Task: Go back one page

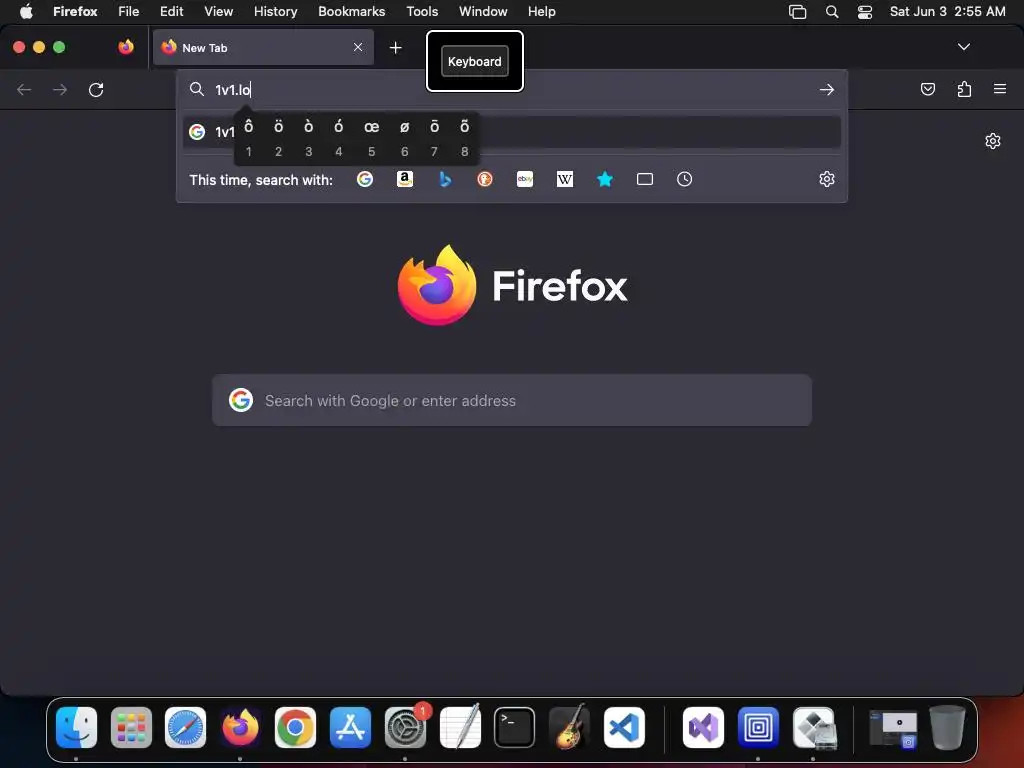Action: click(x=24, y=89)
